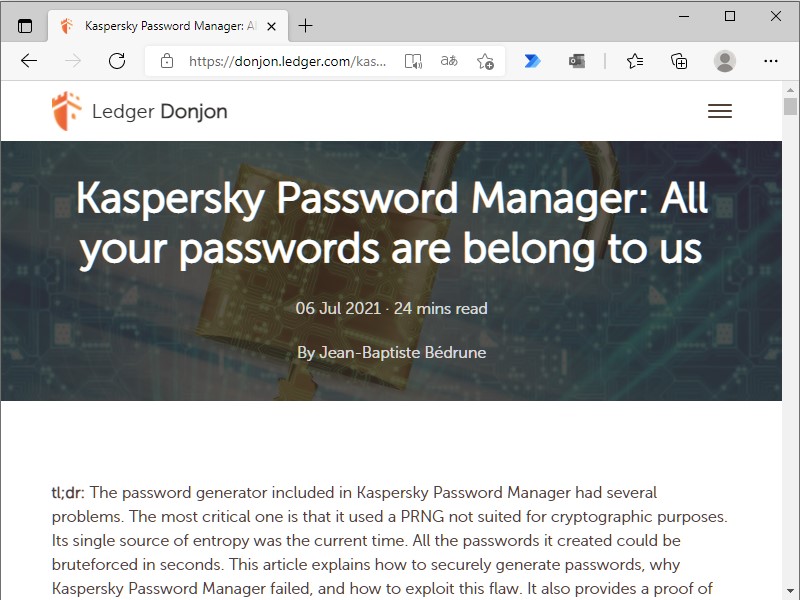This screenshot has width=800, height=600.
Task: Close the Kaspersky Password Manager tab
Action: [x=271, y=26]
